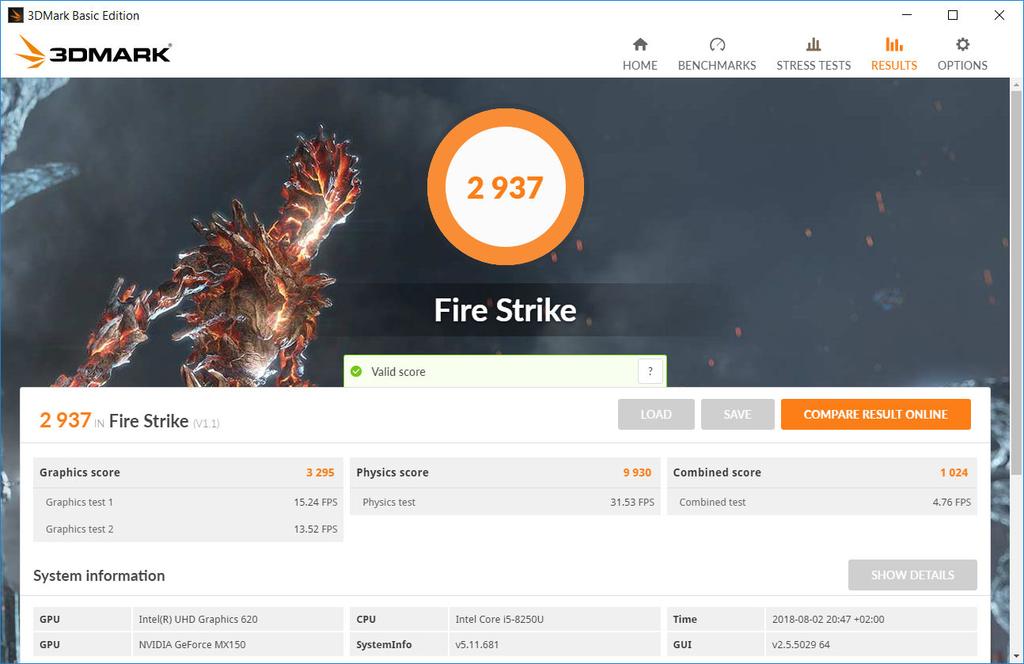Click the V1.1 version label
This screenshot has height=664, width=1024.
pyautogui.click(x=206, y=424)
